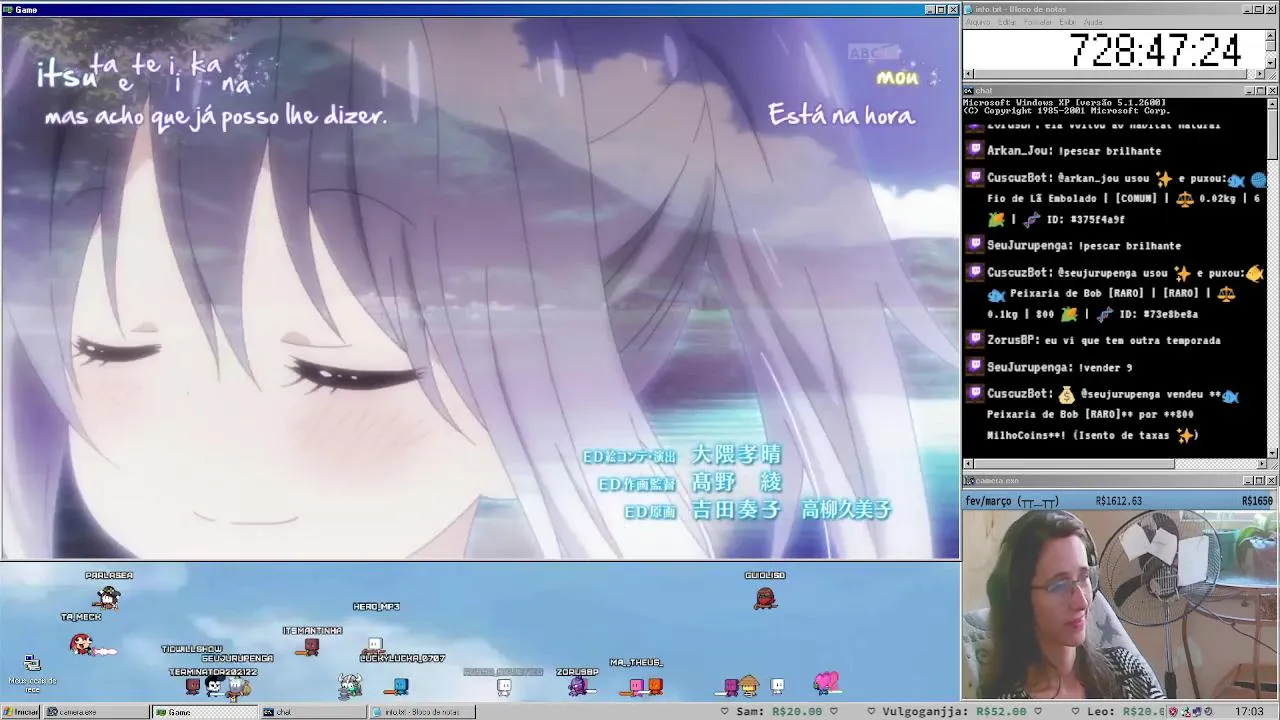1280x720 pixels.
Task: Click the cmd icon in chat title bar
Action: [x=969, y=90]
